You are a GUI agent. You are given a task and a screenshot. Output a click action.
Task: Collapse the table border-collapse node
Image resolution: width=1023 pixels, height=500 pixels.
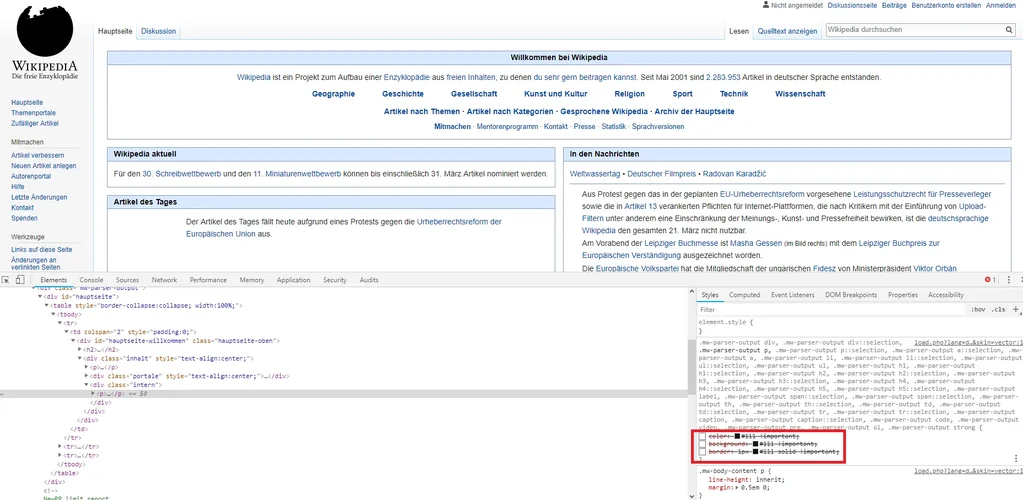click(x=46, y=305)
